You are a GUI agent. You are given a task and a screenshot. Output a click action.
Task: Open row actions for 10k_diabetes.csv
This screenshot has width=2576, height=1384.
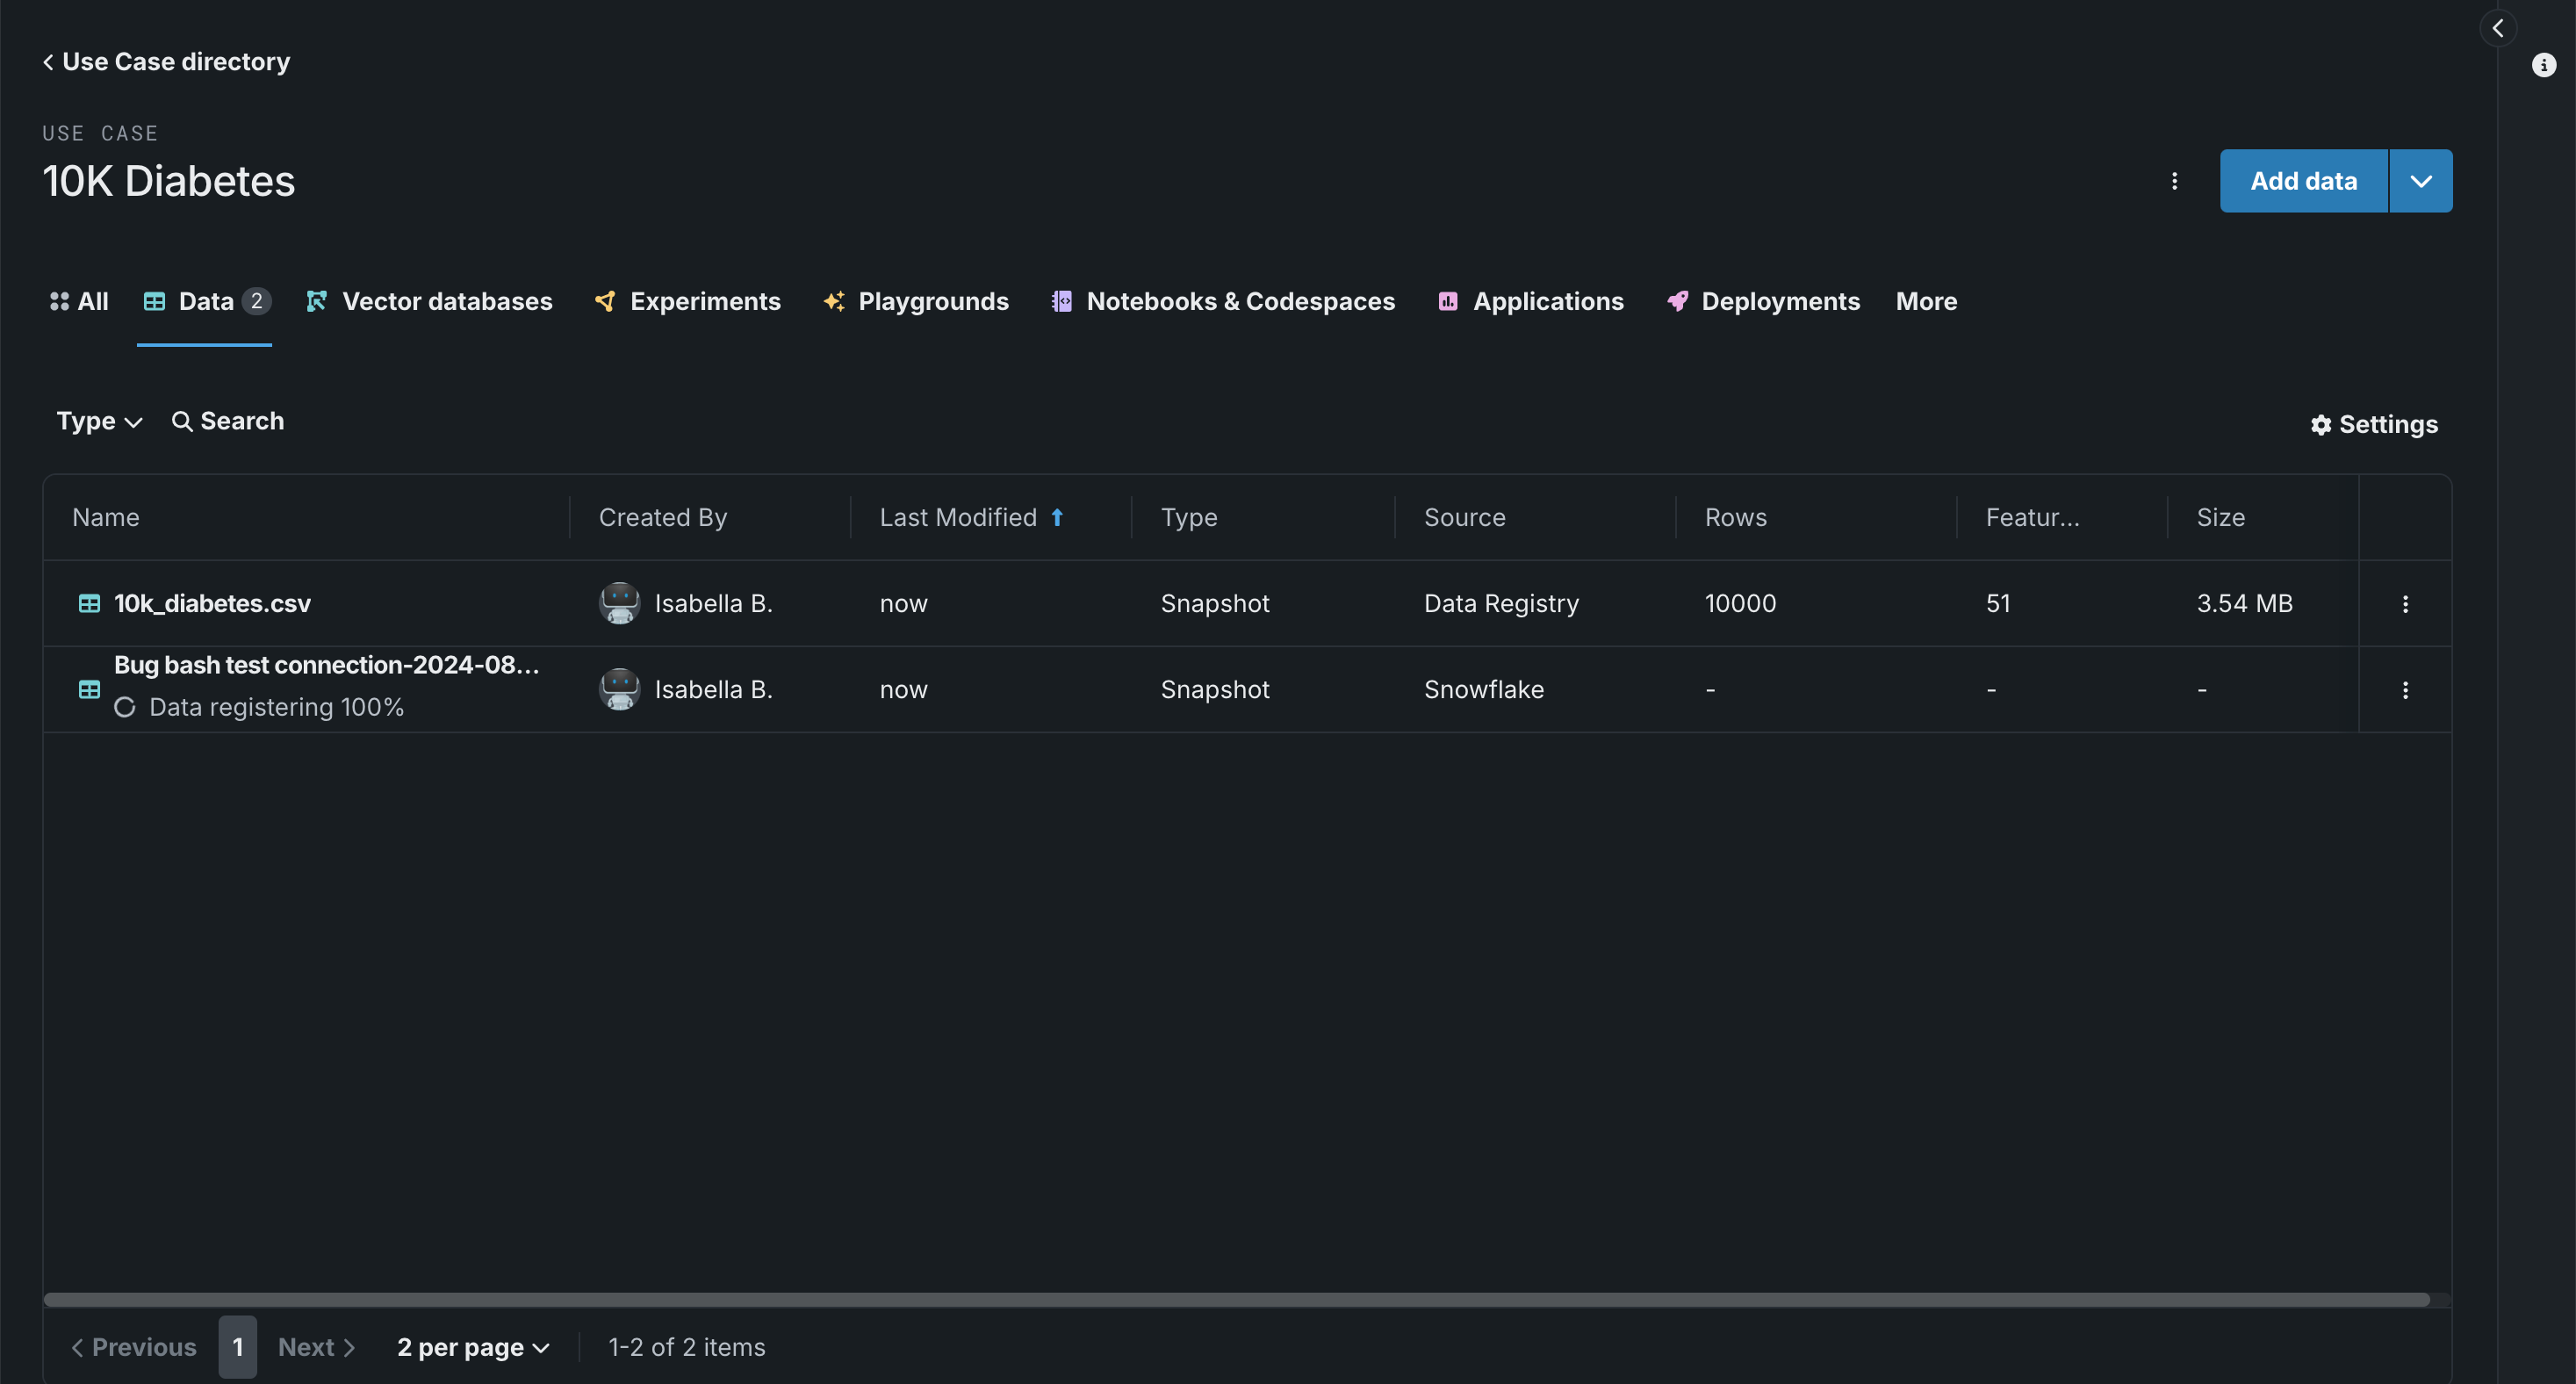[x=2405, y=604]
